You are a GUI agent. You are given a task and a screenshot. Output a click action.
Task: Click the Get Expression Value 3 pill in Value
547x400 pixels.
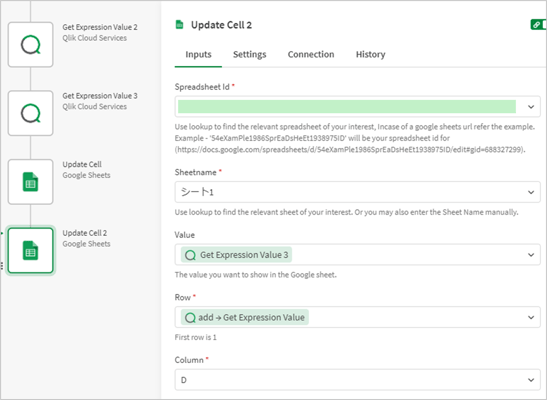[236, 255]
